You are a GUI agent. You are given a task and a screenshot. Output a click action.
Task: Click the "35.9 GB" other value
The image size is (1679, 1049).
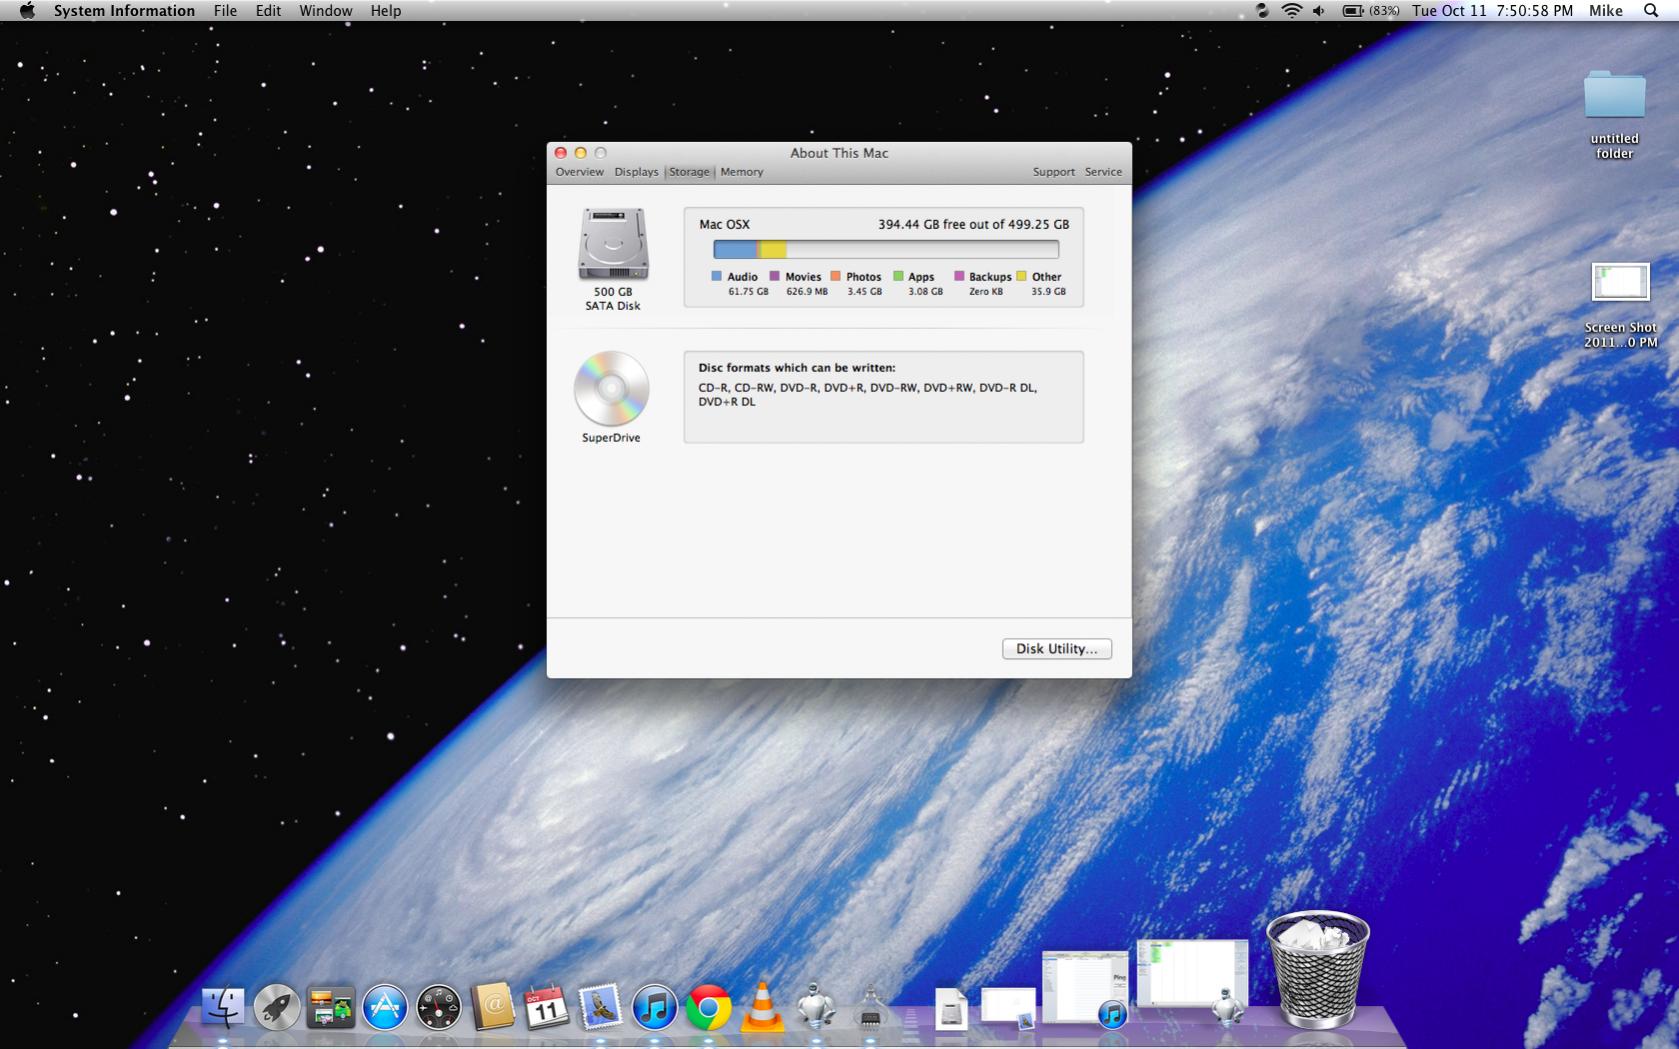point(1048,292)
